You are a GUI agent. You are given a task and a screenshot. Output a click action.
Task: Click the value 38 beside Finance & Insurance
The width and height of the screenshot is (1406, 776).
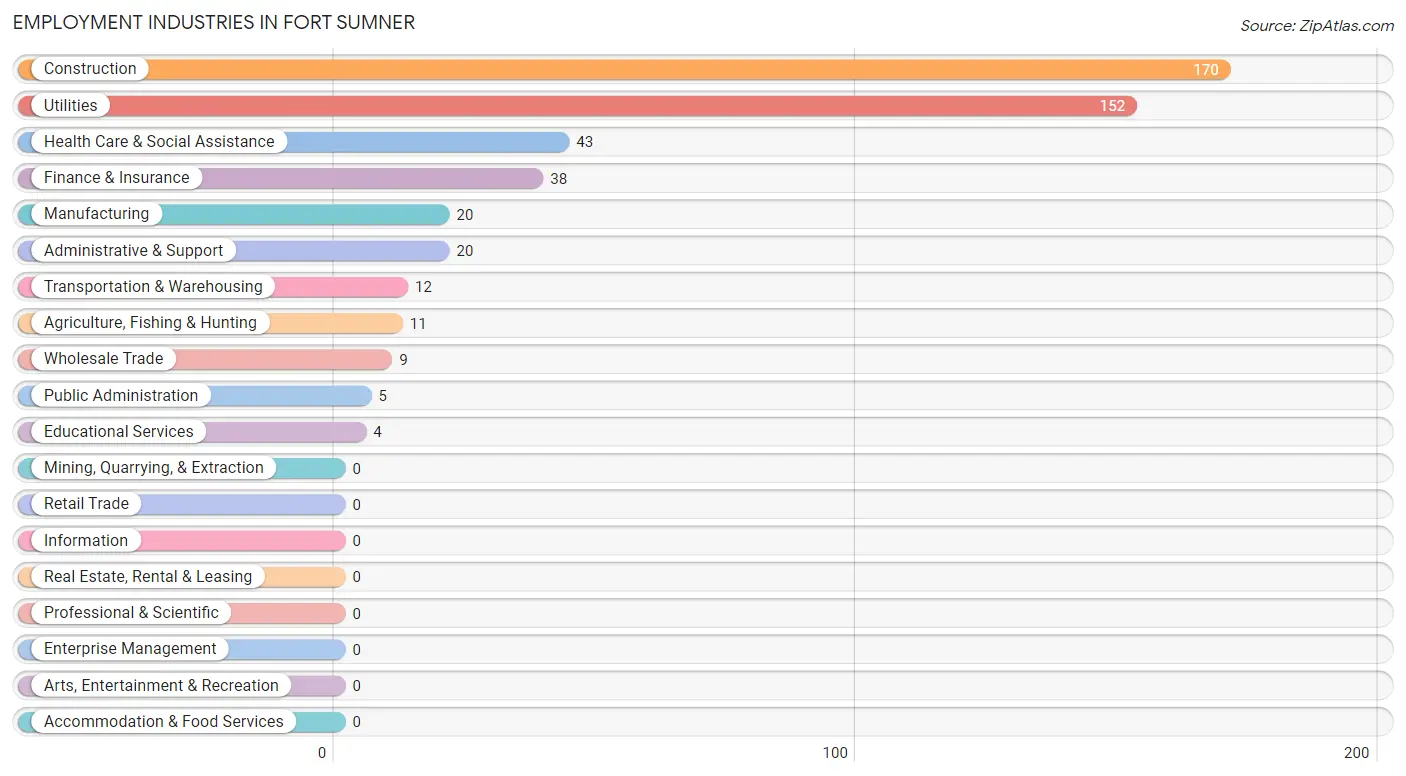pos(559,178)
